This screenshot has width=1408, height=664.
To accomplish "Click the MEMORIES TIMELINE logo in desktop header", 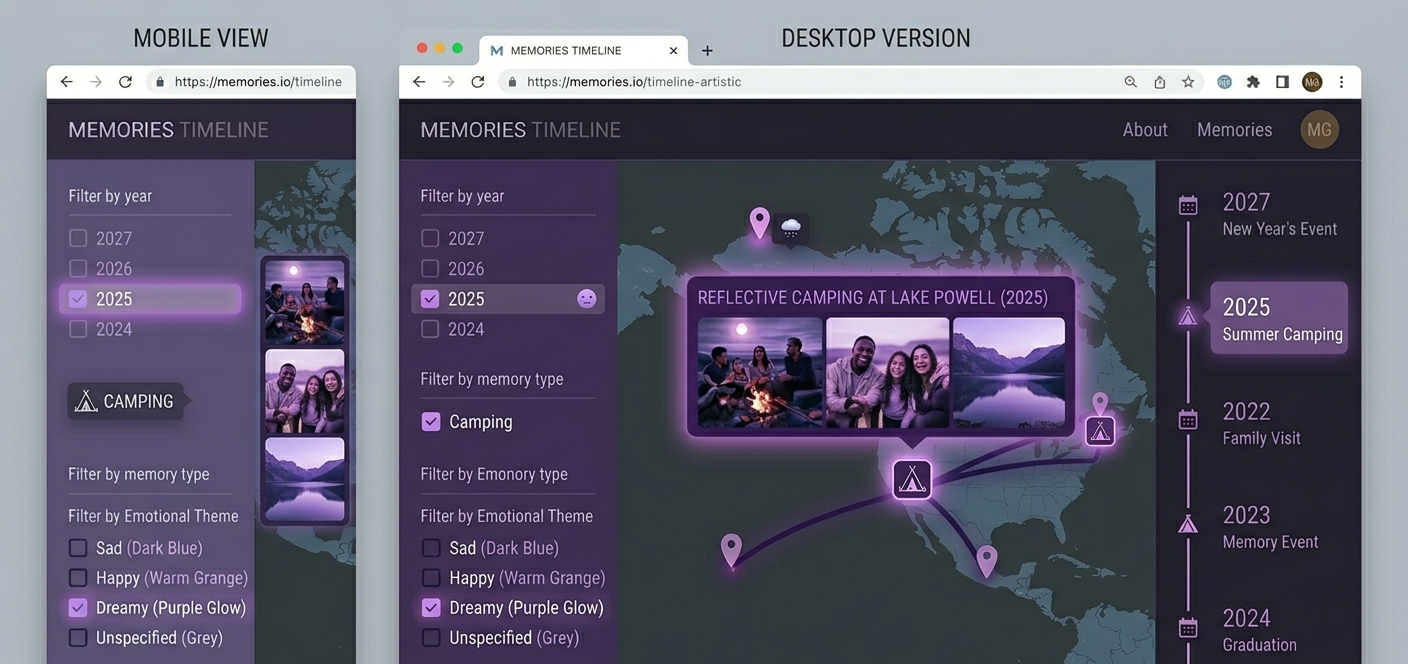I will click(x=520, y=130).
